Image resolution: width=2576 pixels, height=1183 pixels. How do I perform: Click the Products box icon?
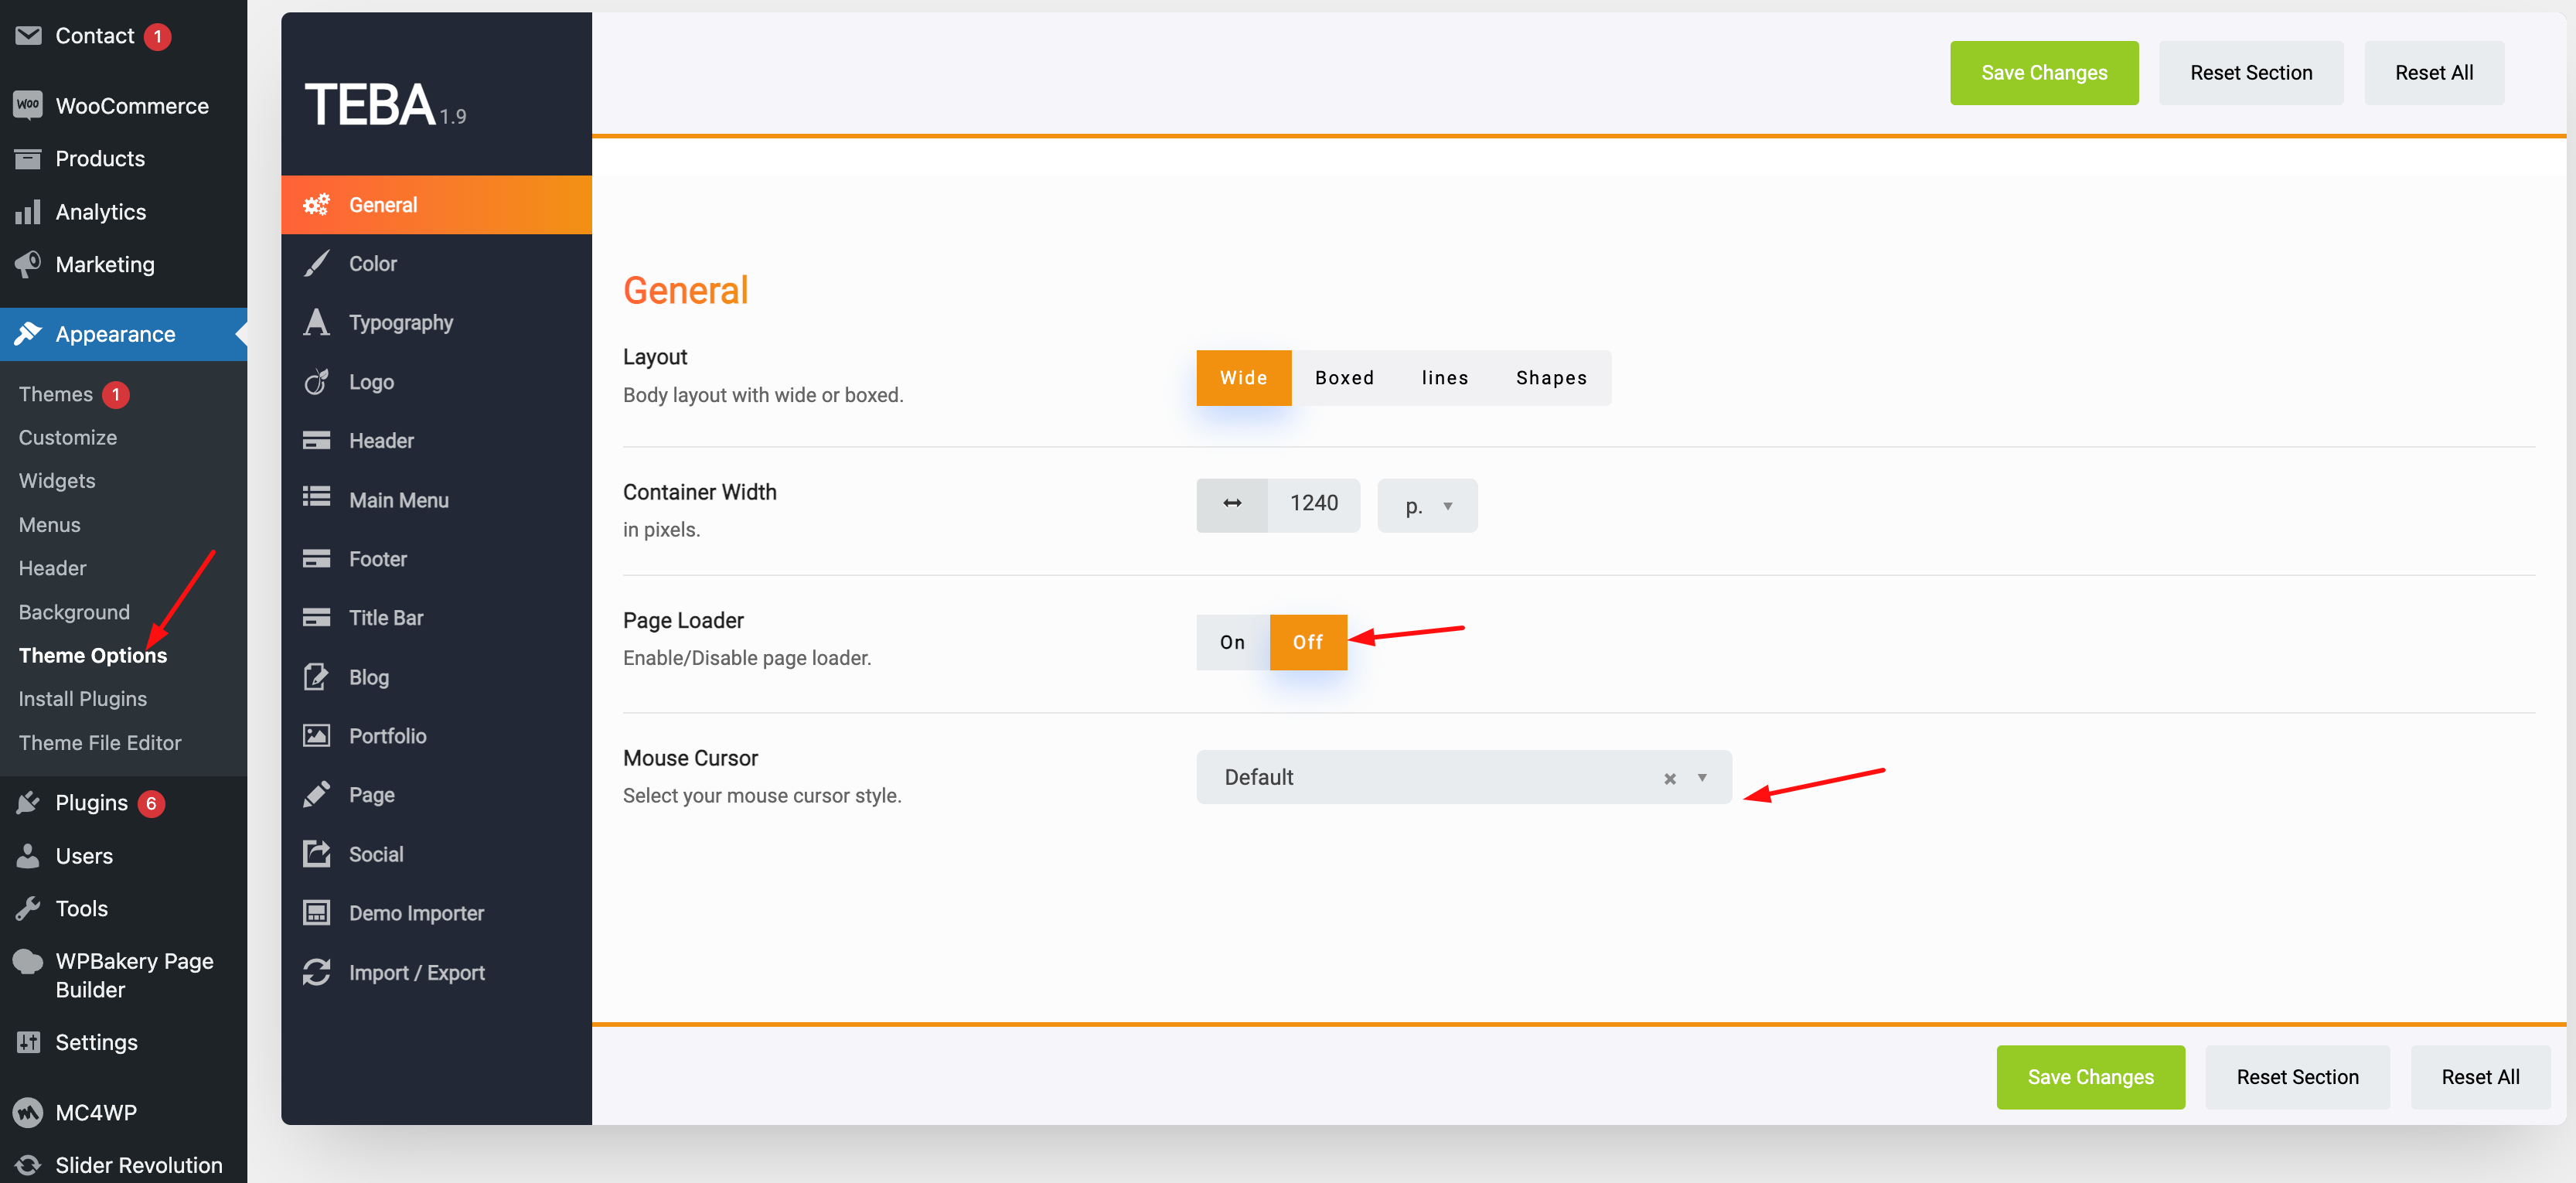28,158
